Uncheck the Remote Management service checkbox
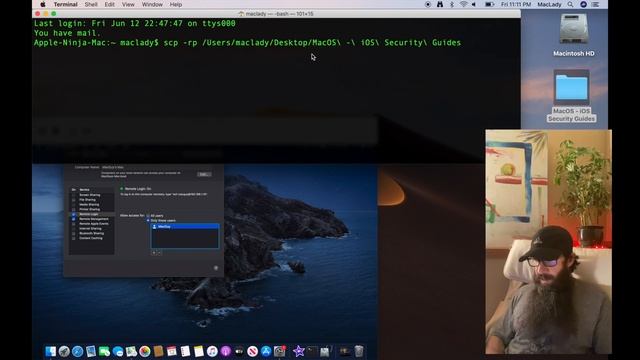640x360 pixels. coord(73,219)
